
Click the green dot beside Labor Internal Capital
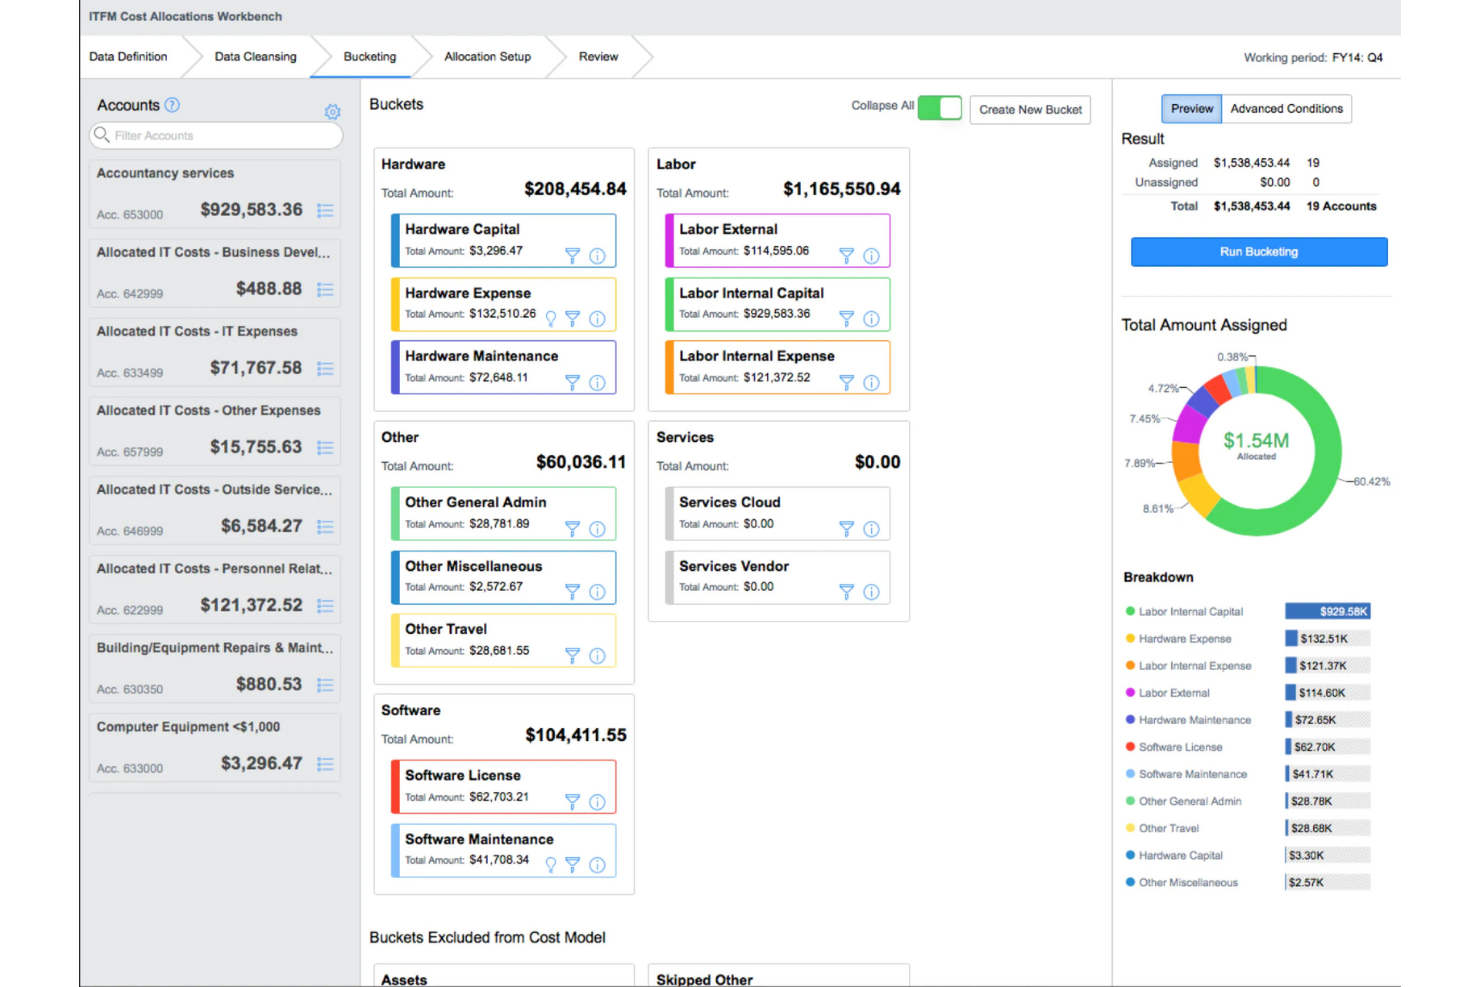tap(1130, 611)
